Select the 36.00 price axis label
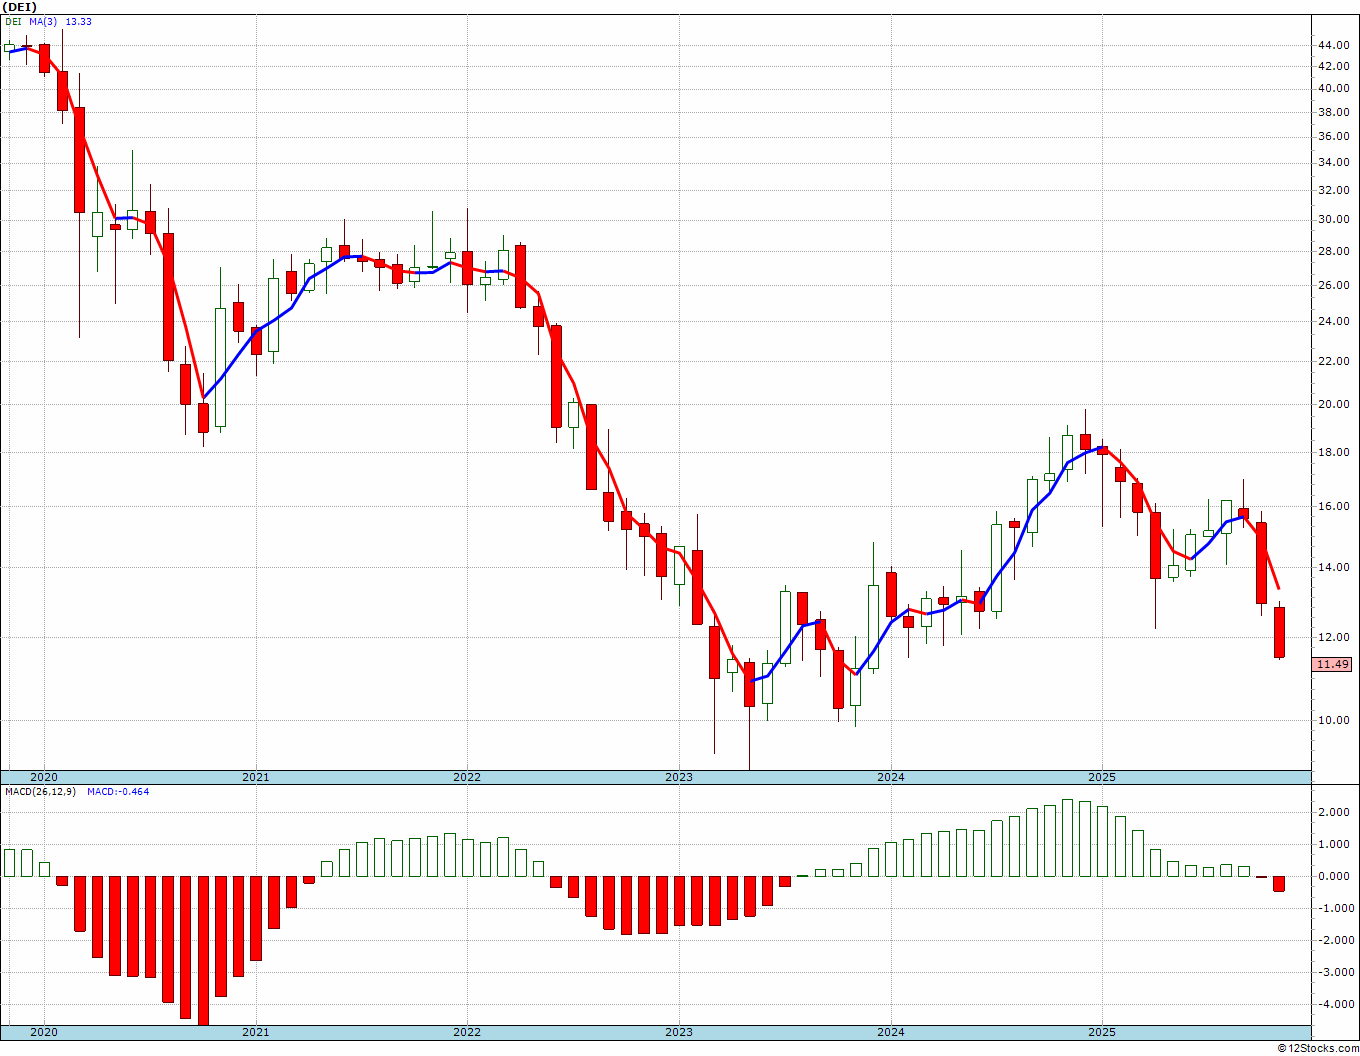1360x1056 pixels. pos(1332,135)
